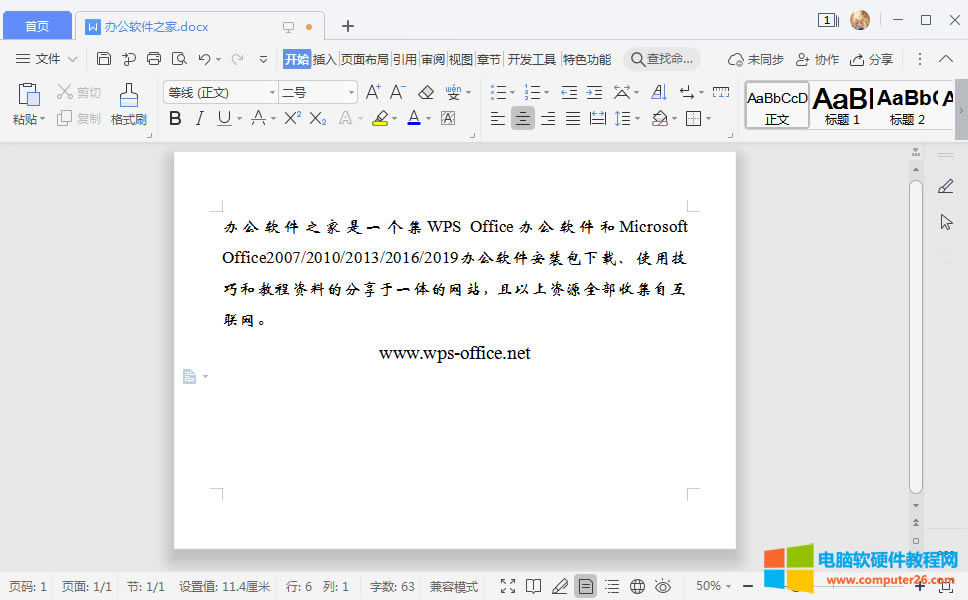968x600 pixels.
Task: Toggle underline on selected text
Action: 222,118
